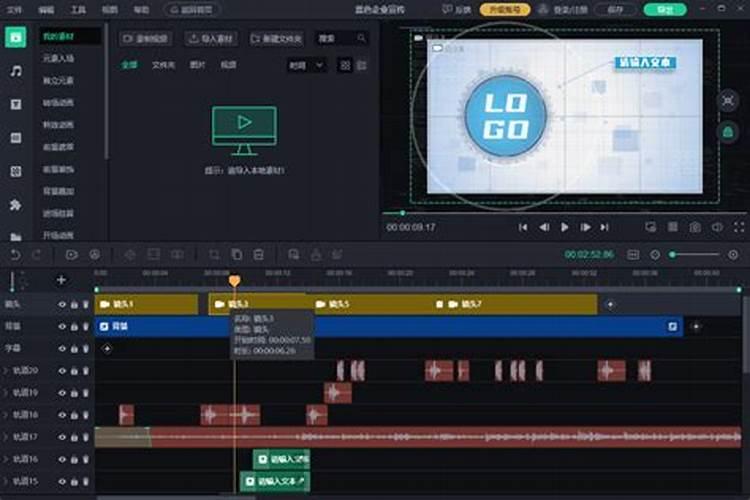This screenshot has height=500, width=750.
Task: Open the green media library sidebar icon
Action: point(16,37)
